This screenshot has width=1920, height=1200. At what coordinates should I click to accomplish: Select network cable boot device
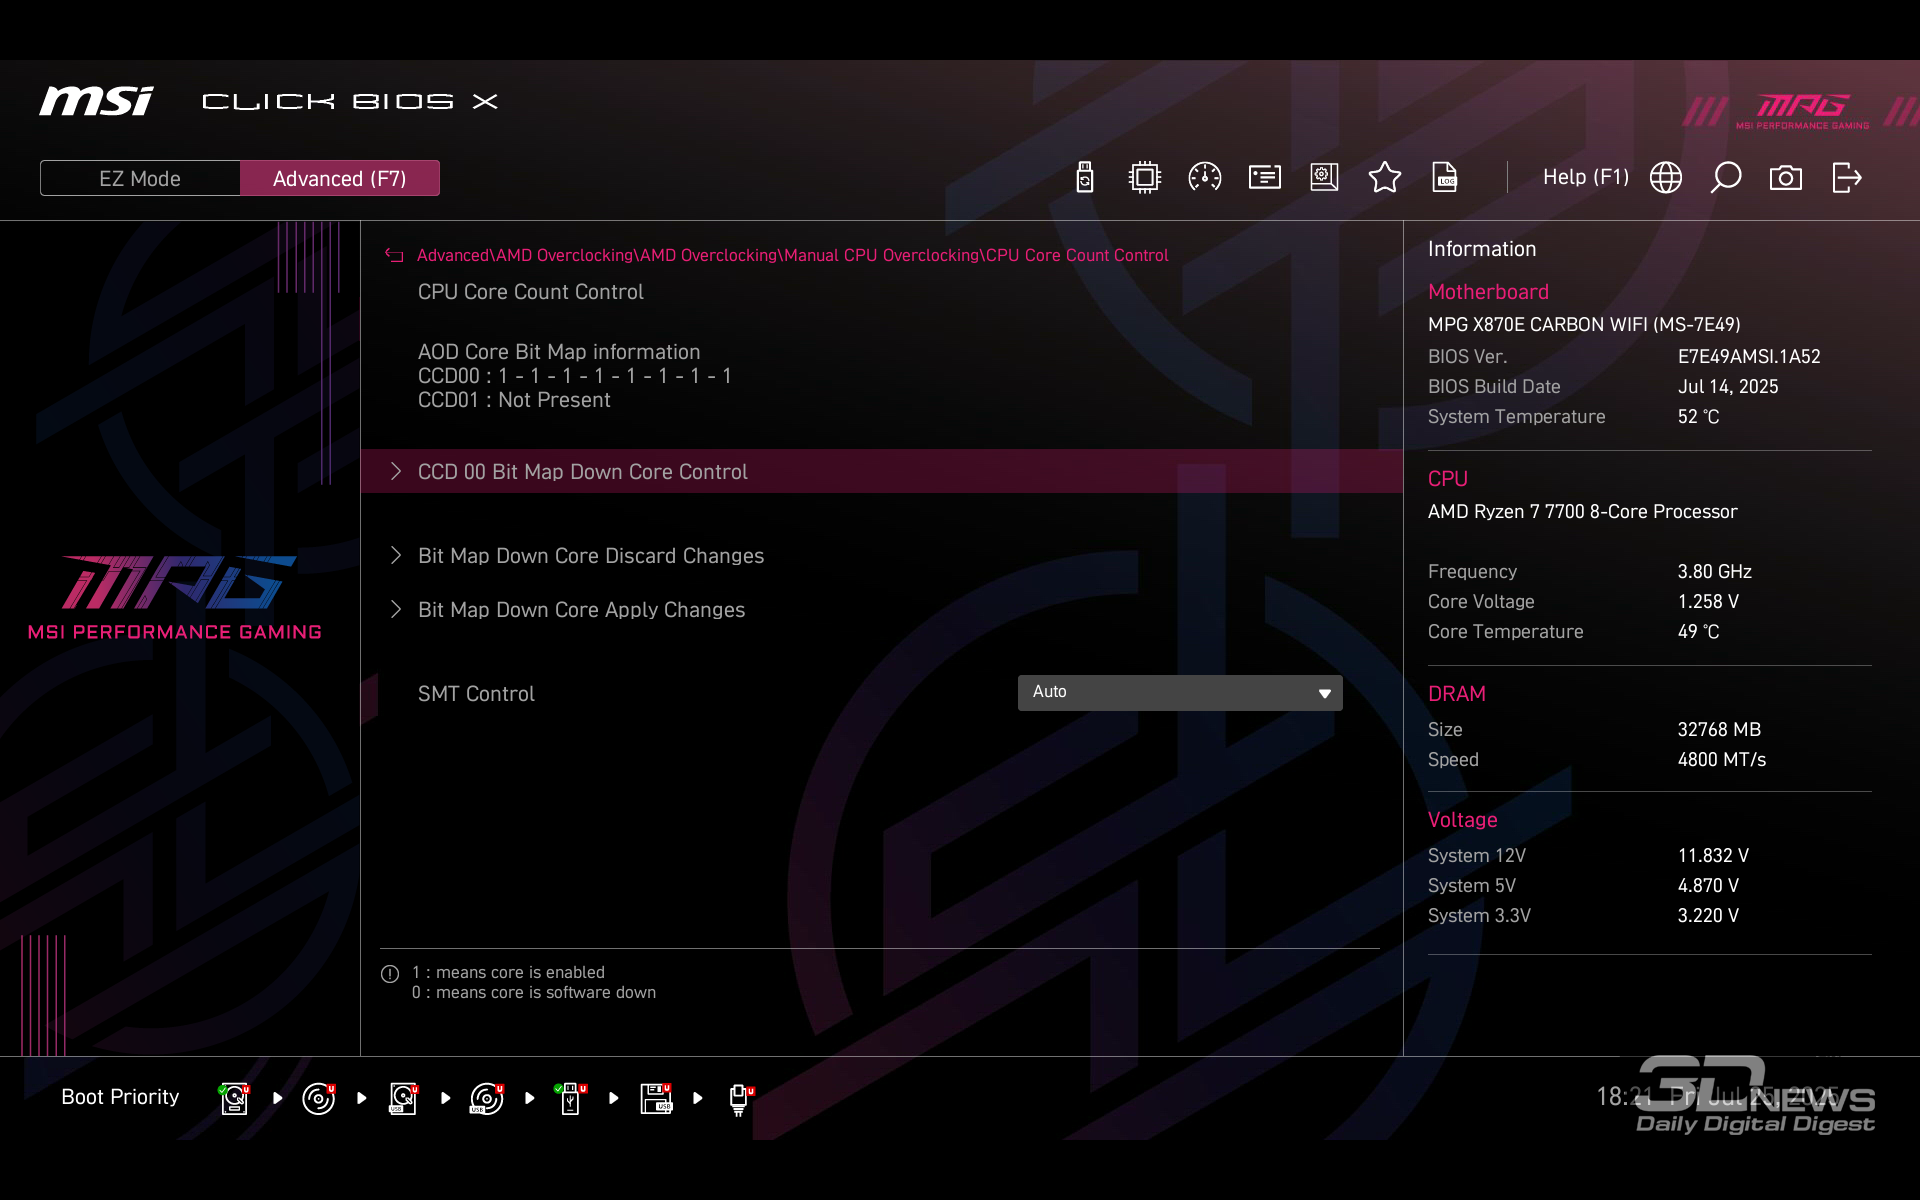pyautogui.click(x=740, y=1098)
